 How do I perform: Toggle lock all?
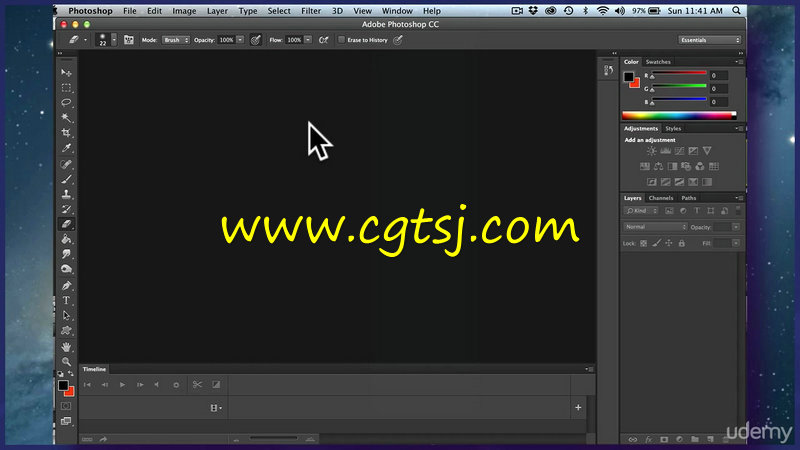tap(682, 243)
